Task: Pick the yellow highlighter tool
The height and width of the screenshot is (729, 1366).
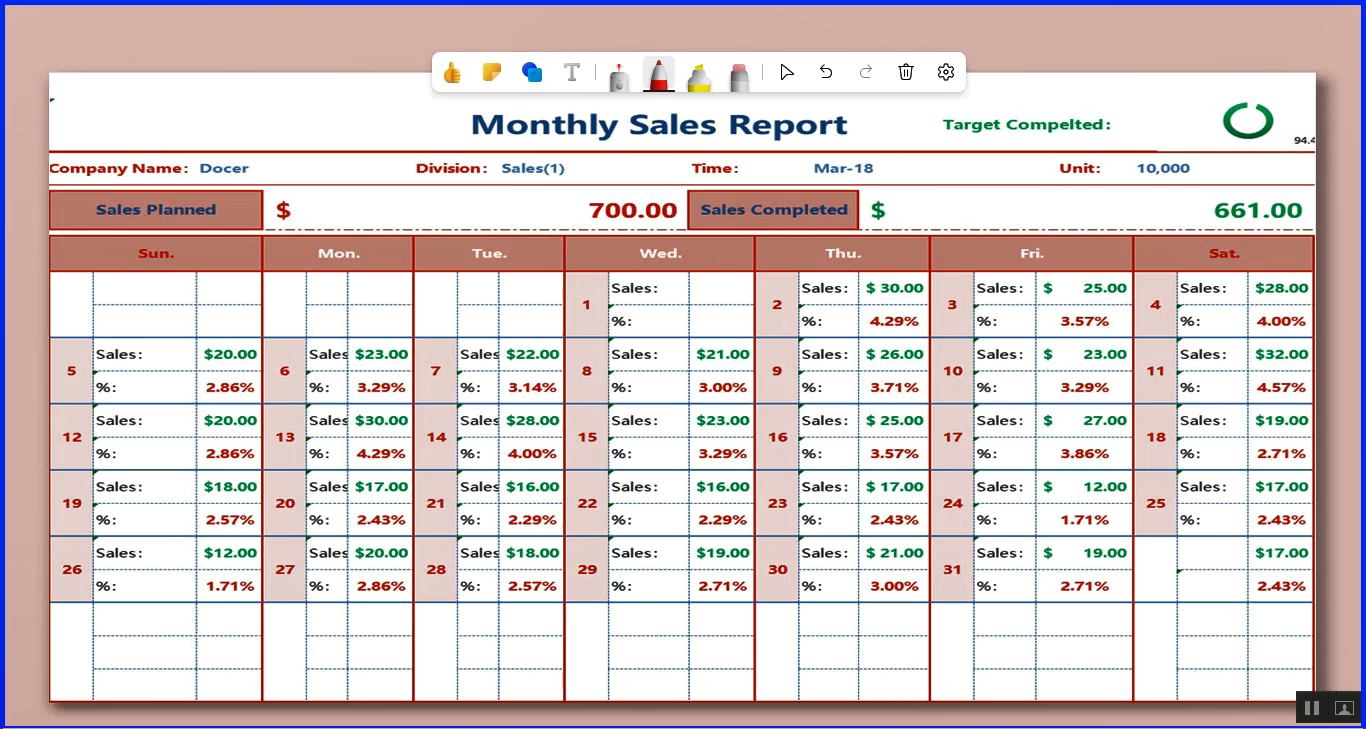Action: pyautogui.click(x=699, y=75)
